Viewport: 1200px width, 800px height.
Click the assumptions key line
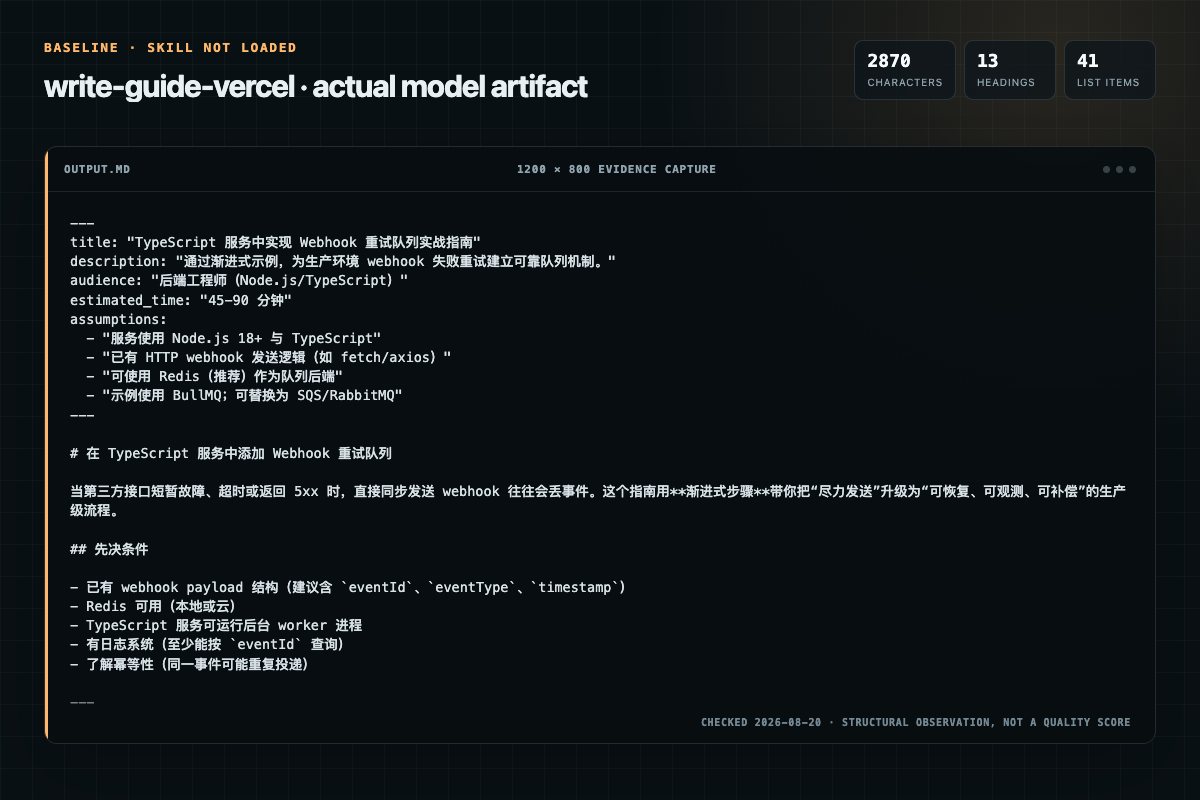click(112, 319)
